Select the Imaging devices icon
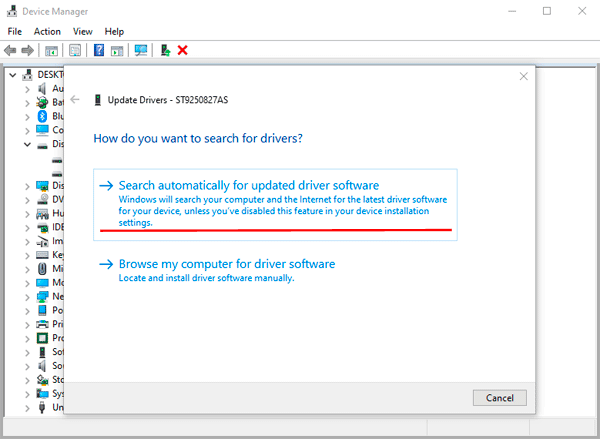 coord(42,241)
